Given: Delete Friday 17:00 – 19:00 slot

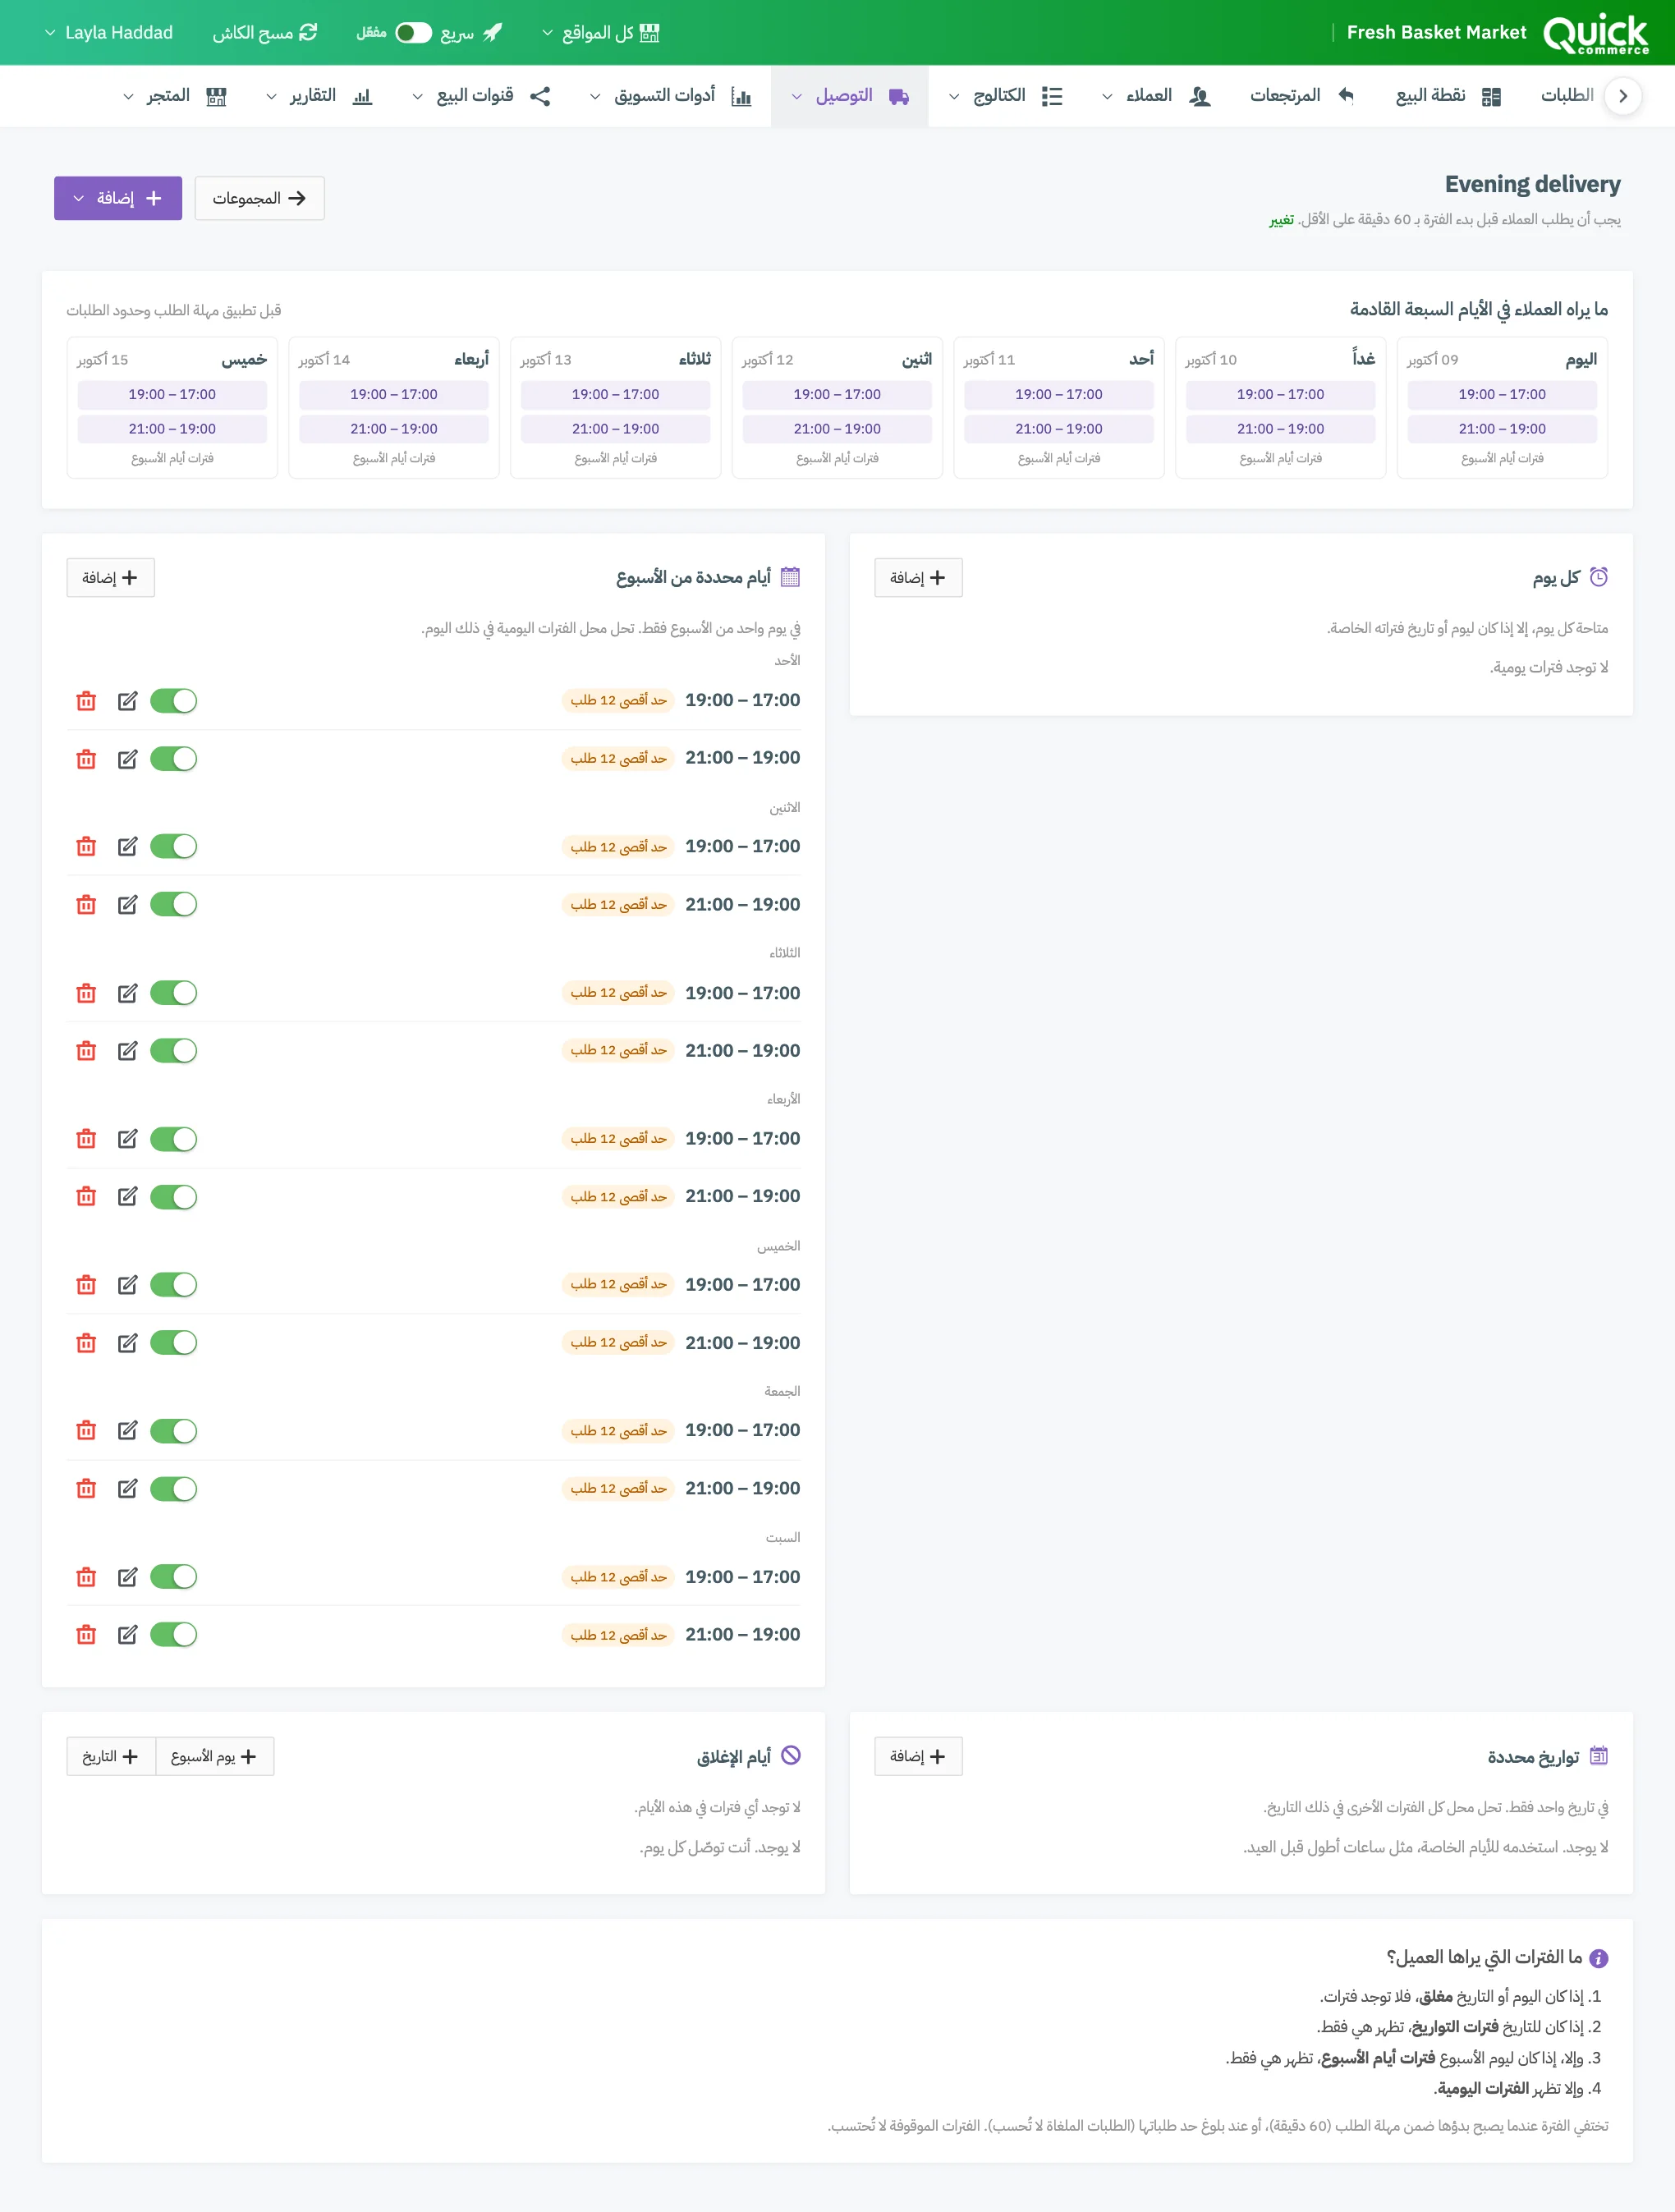Looking at the screenshot, I should (86, 1431).
